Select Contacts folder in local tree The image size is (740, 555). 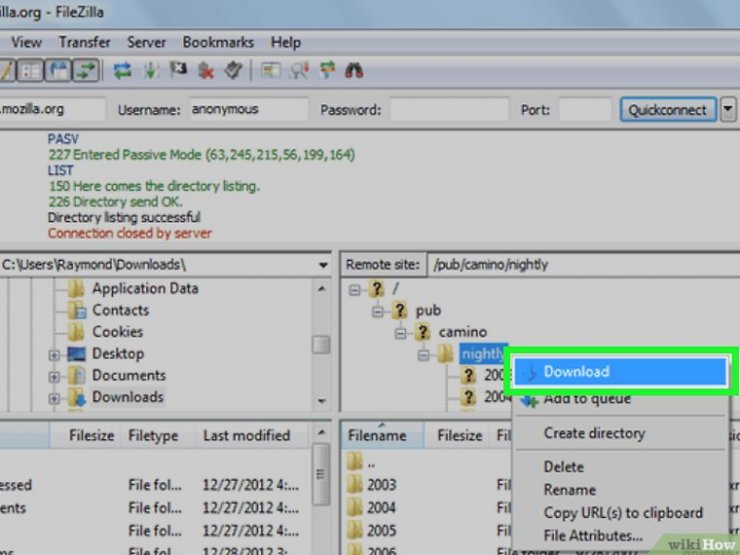[x=120, y=310]
